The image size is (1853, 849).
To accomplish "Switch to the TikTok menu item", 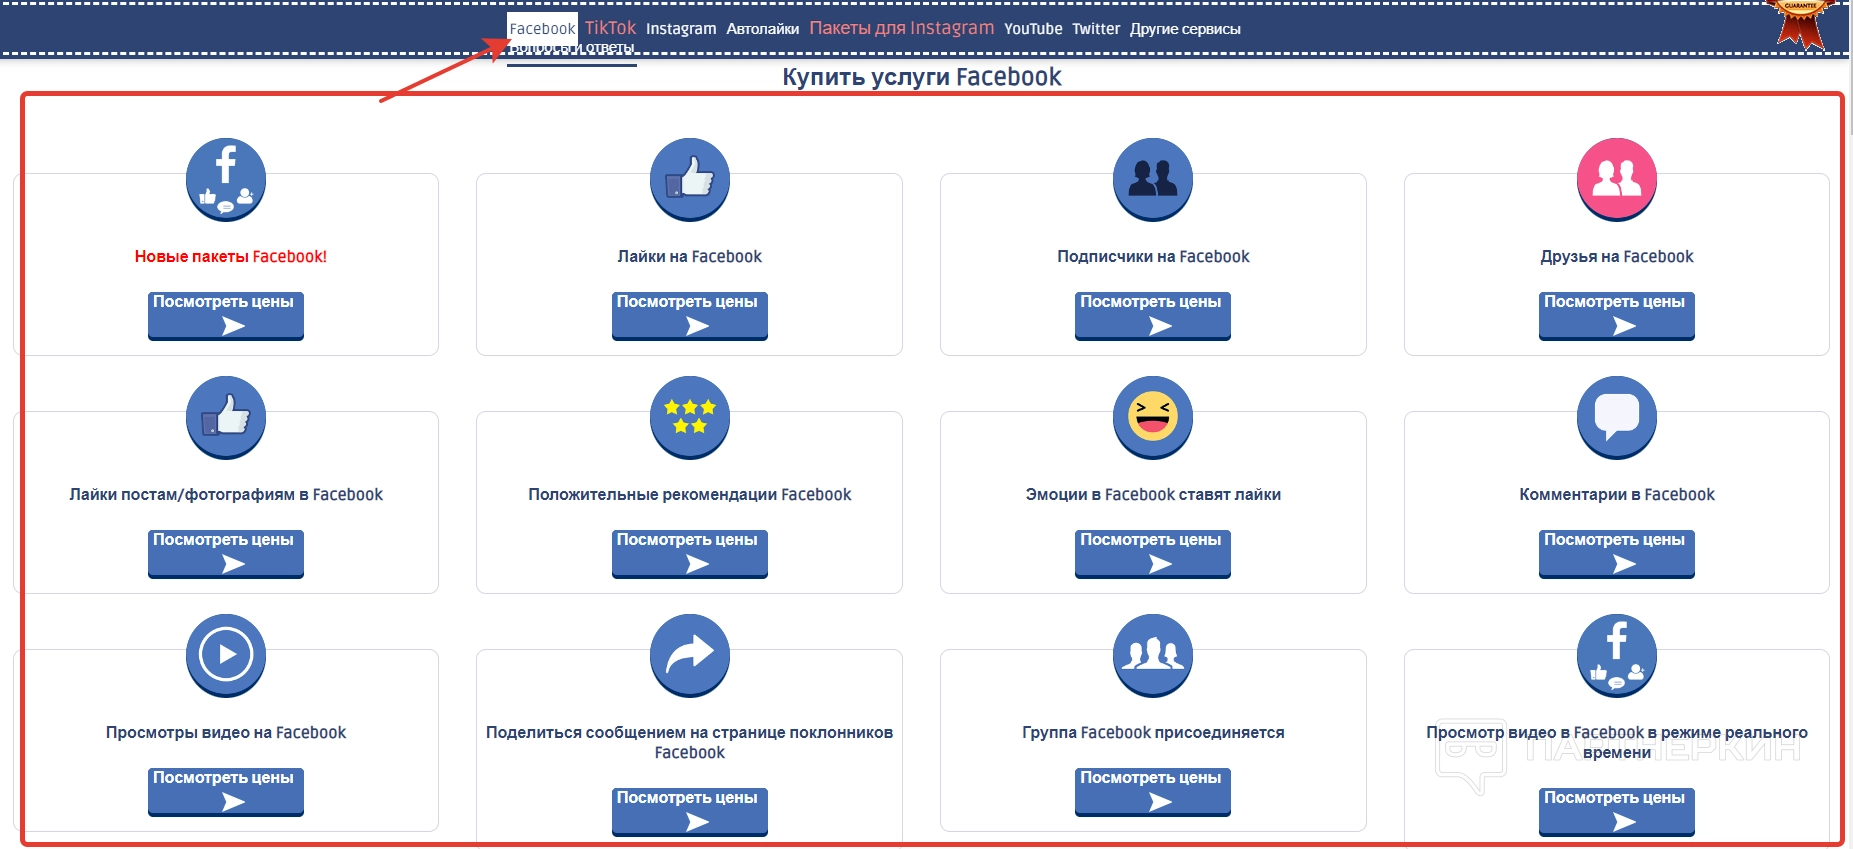I will tap(610, 28).
